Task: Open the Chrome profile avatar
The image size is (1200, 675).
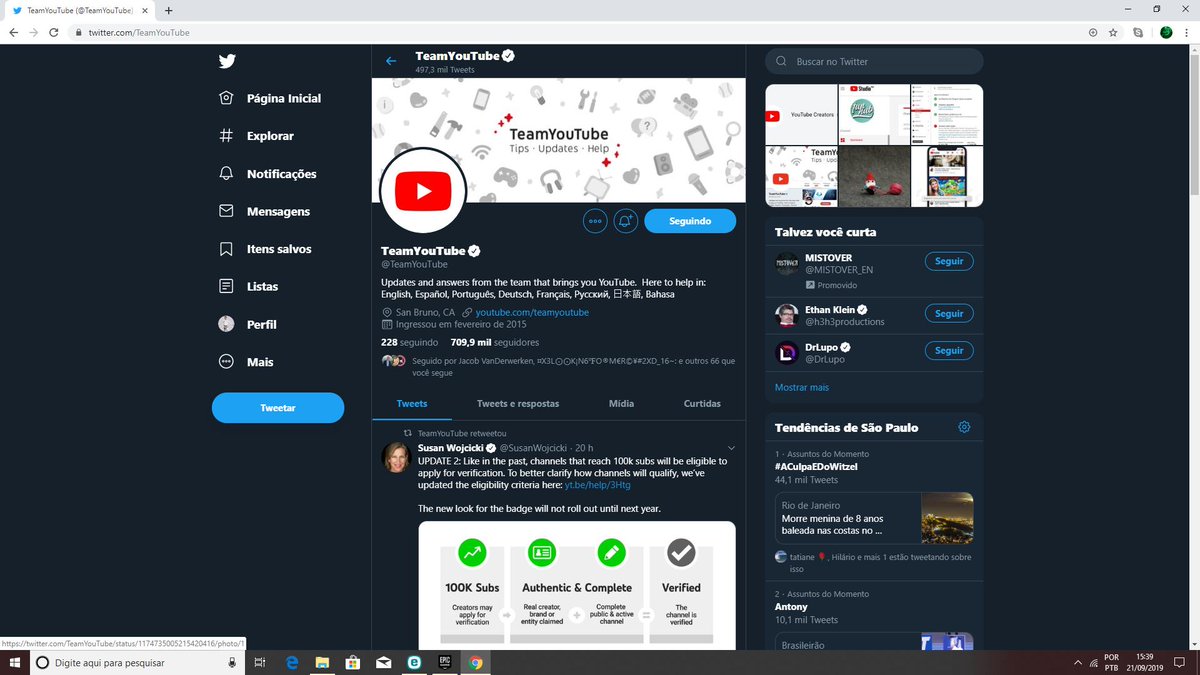Action: [x=1166, y=32]
